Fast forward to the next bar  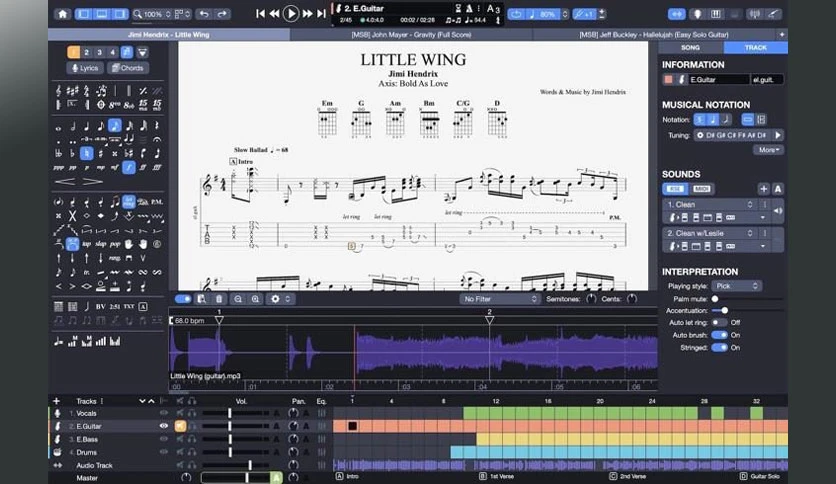pos(308,14)
